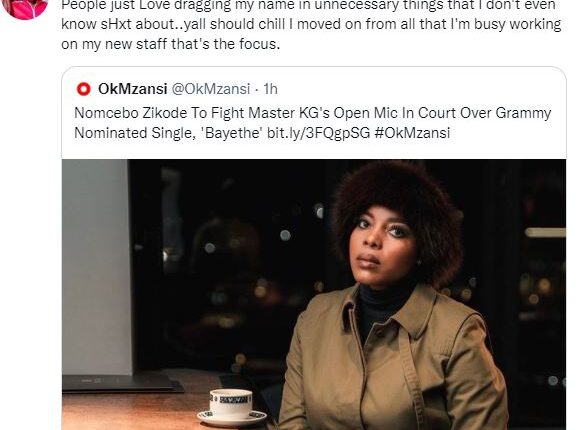Click the laptop on the table in the photo
Viewport: 583px width, 430px height.
(x=123, y=382)
